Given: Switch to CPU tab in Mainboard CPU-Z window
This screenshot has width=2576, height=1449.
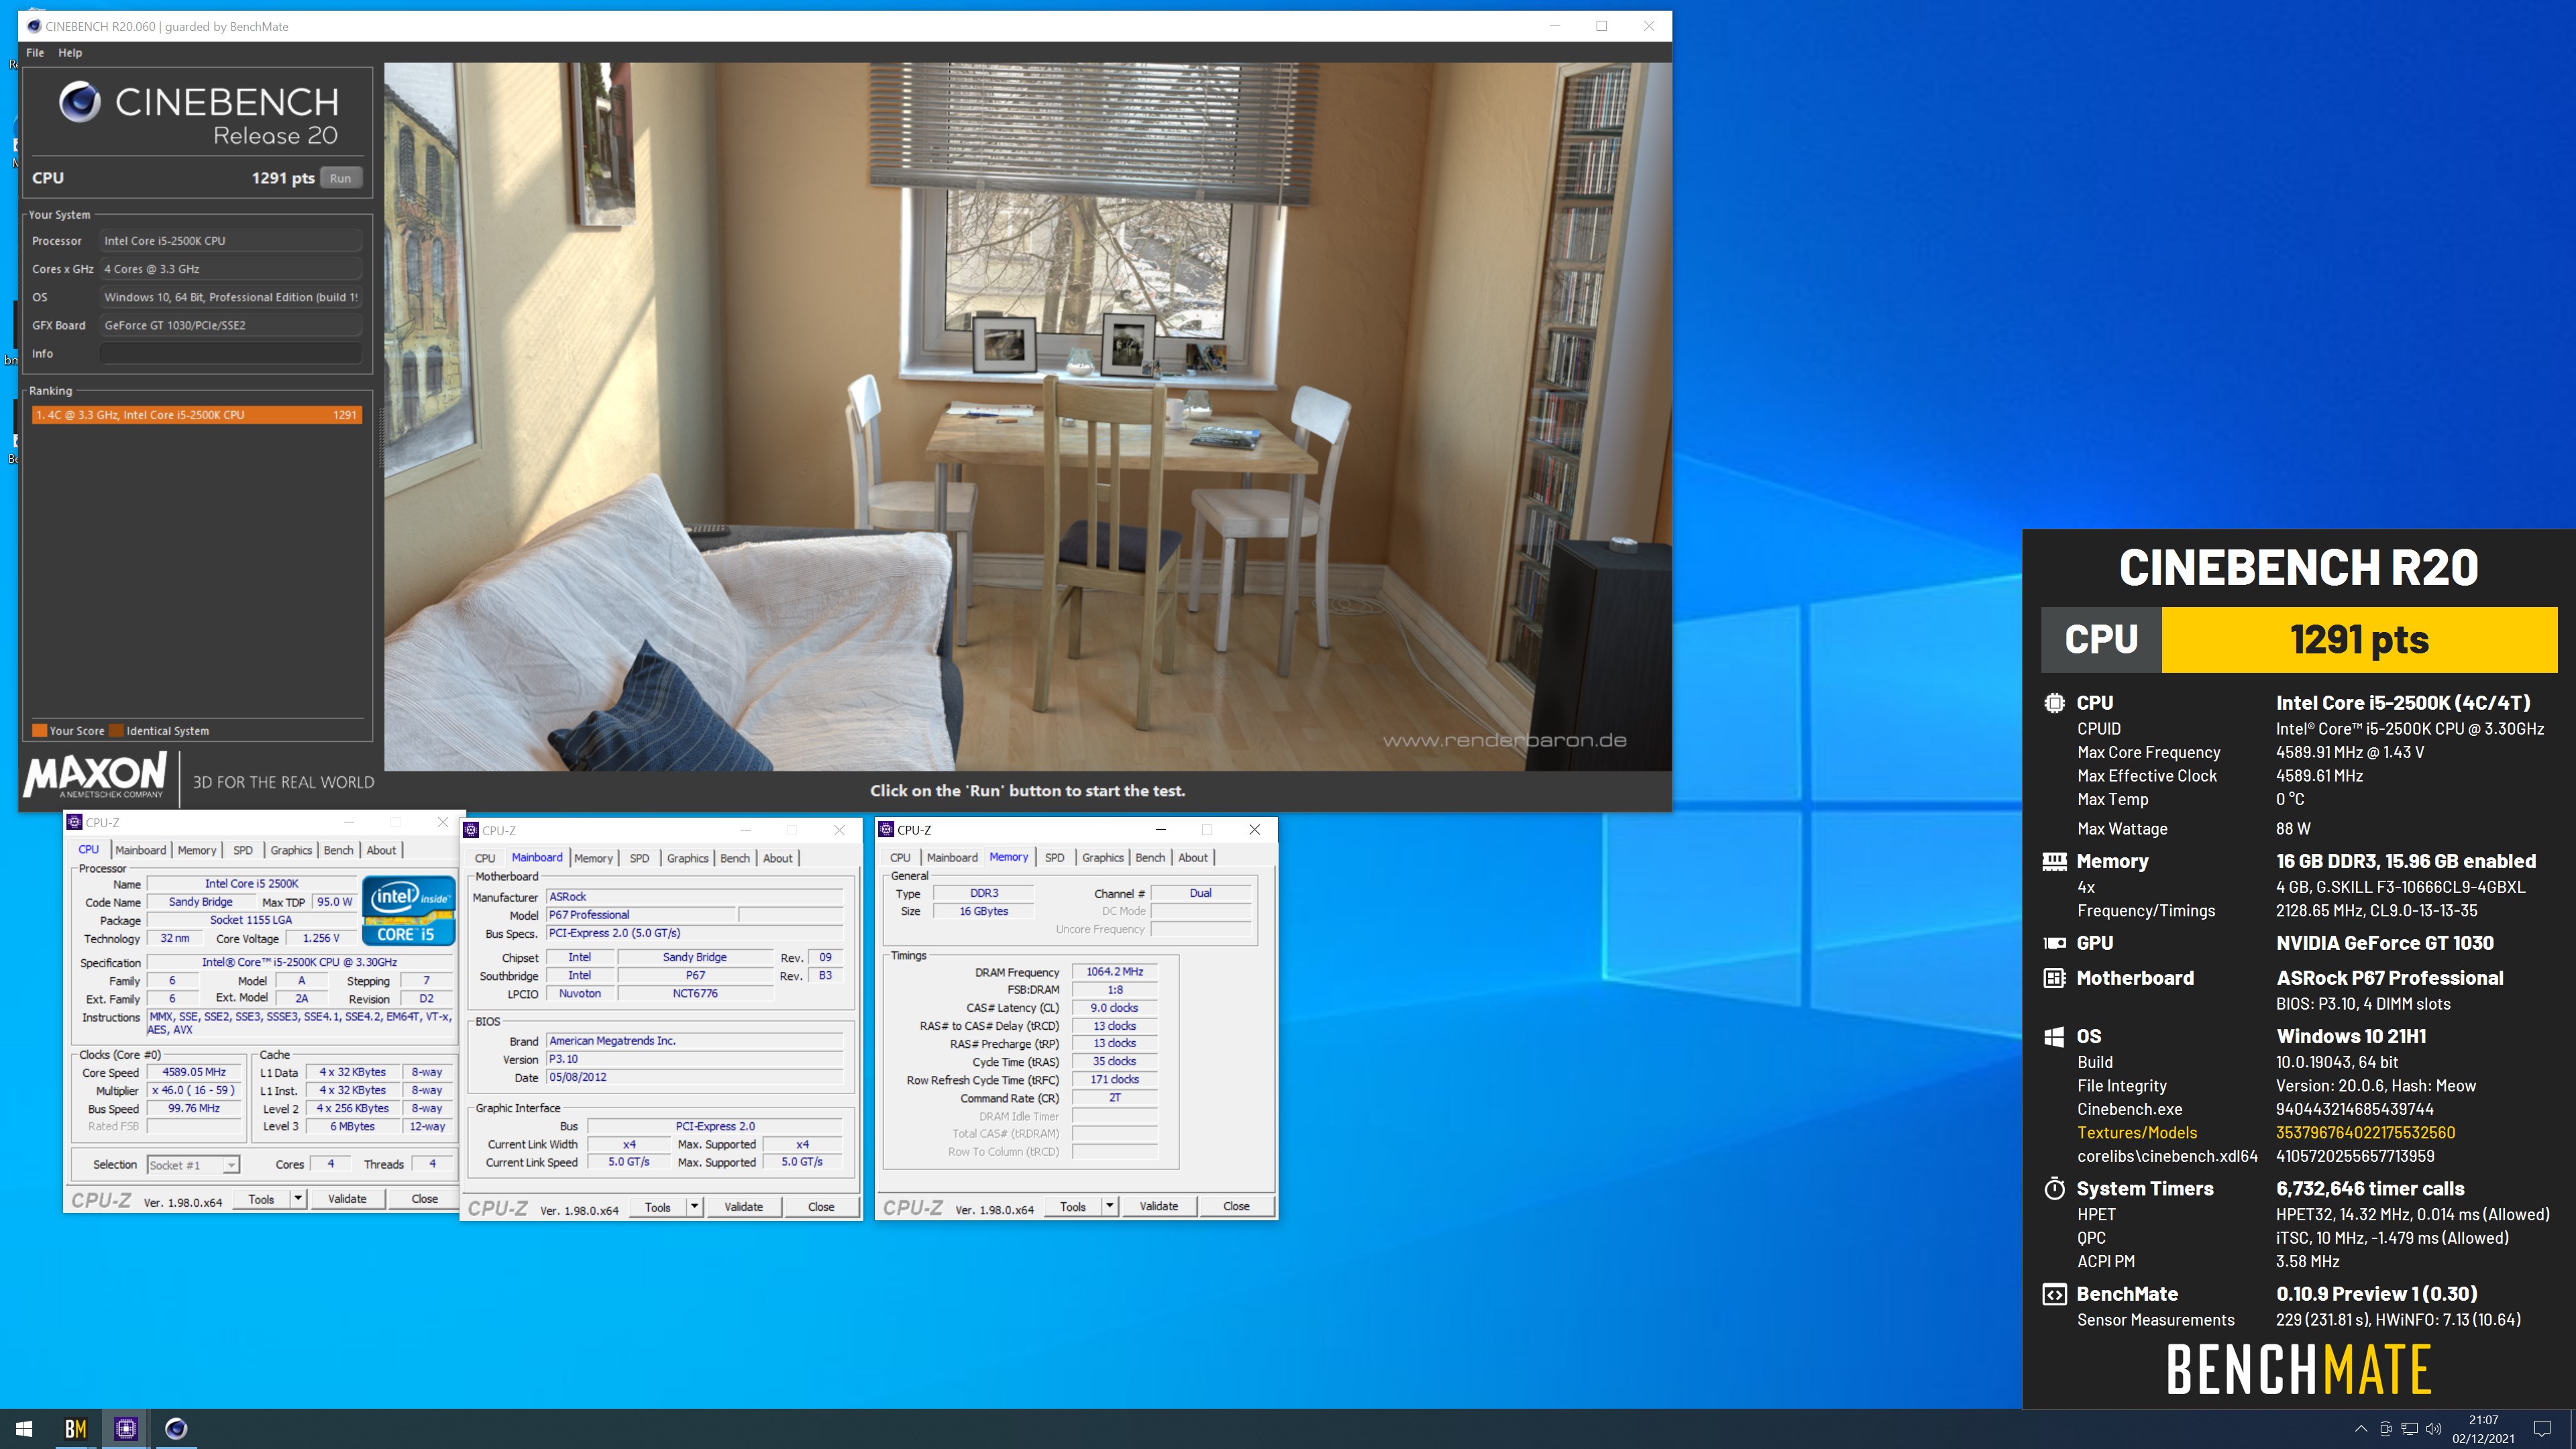Looking at the screenshot, I should [485, 858].
